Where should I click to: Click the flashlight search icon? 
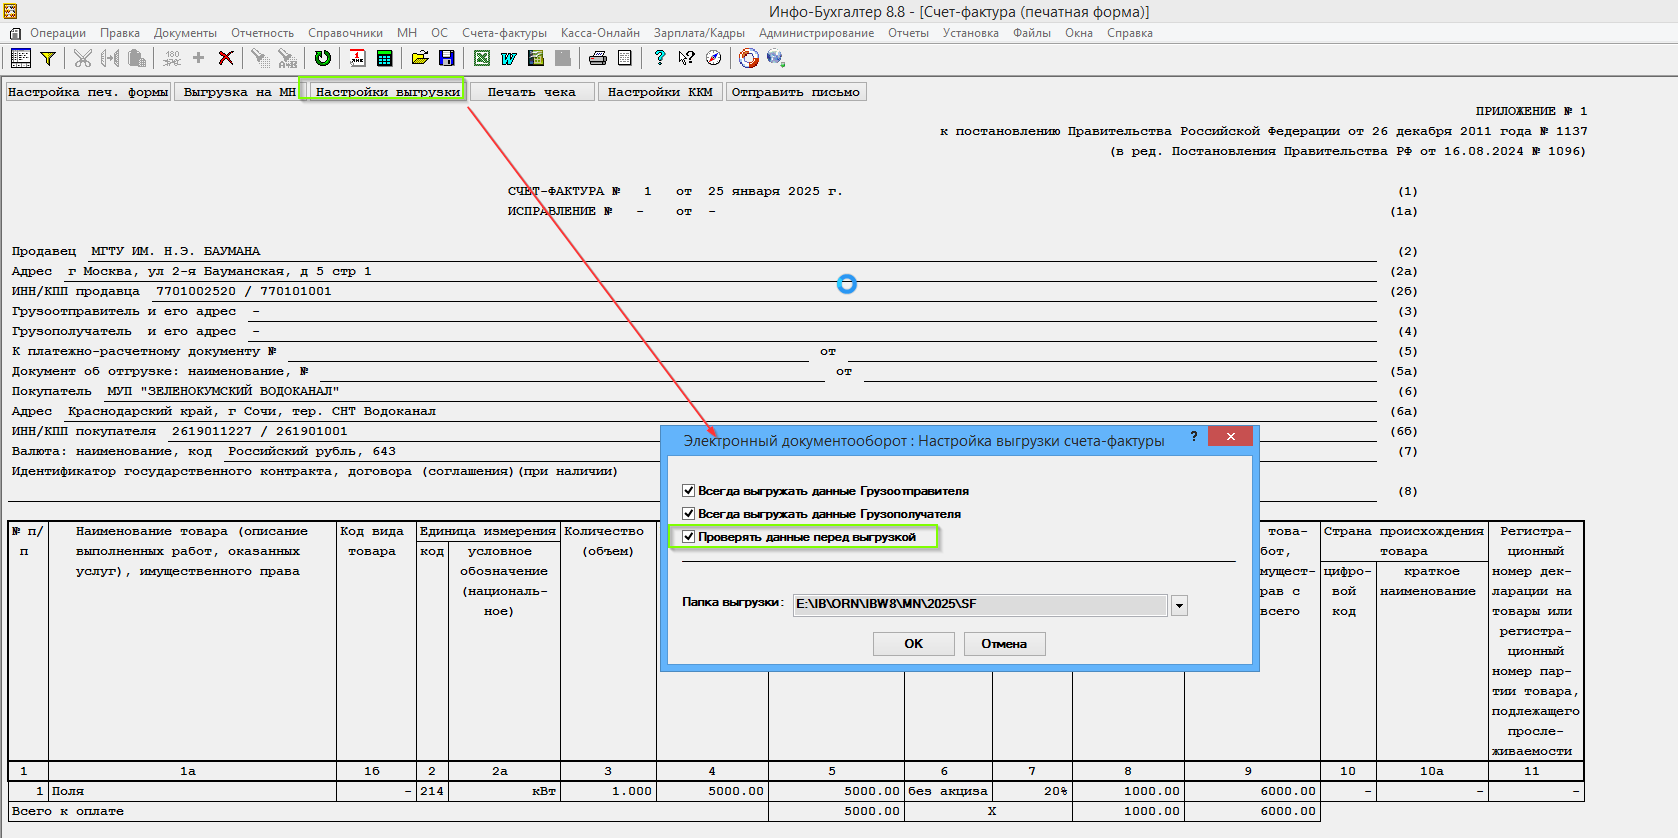tap(260, 58)
